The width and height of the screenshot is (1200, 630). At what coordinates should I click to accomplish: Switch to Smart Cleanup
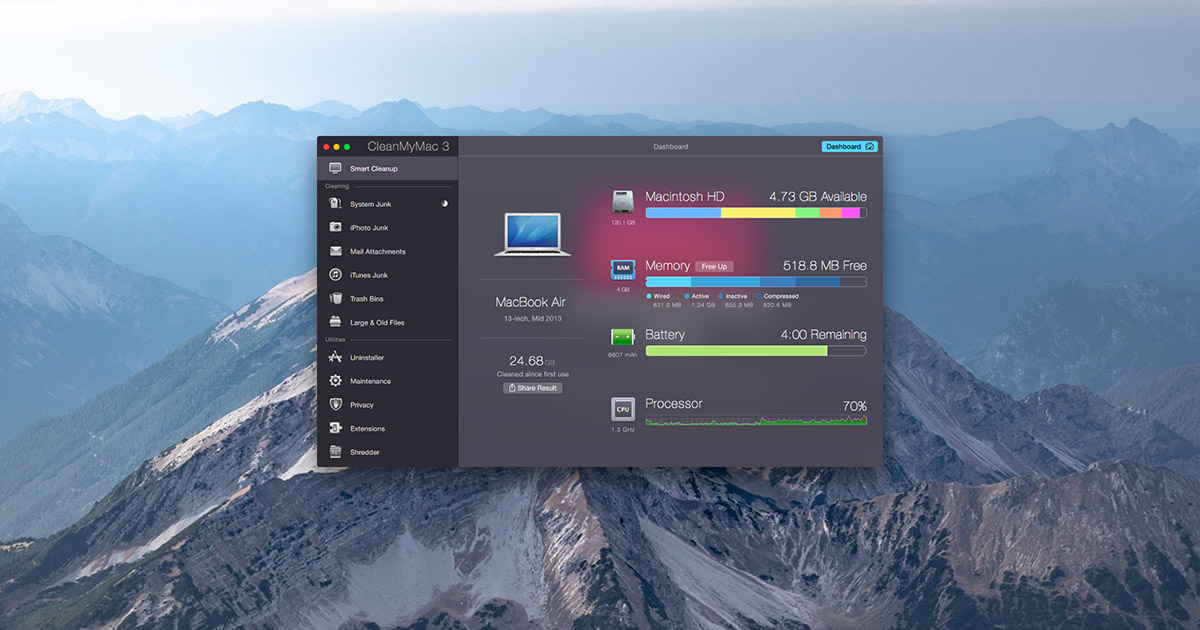click(x=338, y=168)
